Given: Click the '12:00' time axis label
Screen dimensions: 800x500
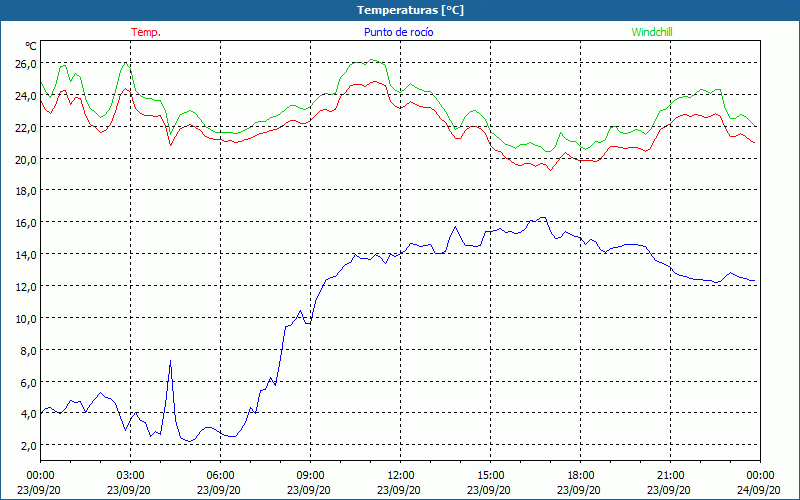Looking at the screenshot, I should click(x=401, y=476).
